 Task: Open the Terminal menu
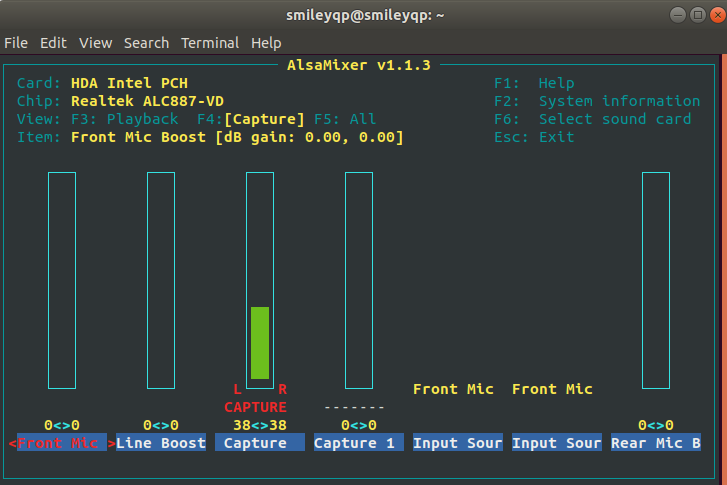coord(210,43)
